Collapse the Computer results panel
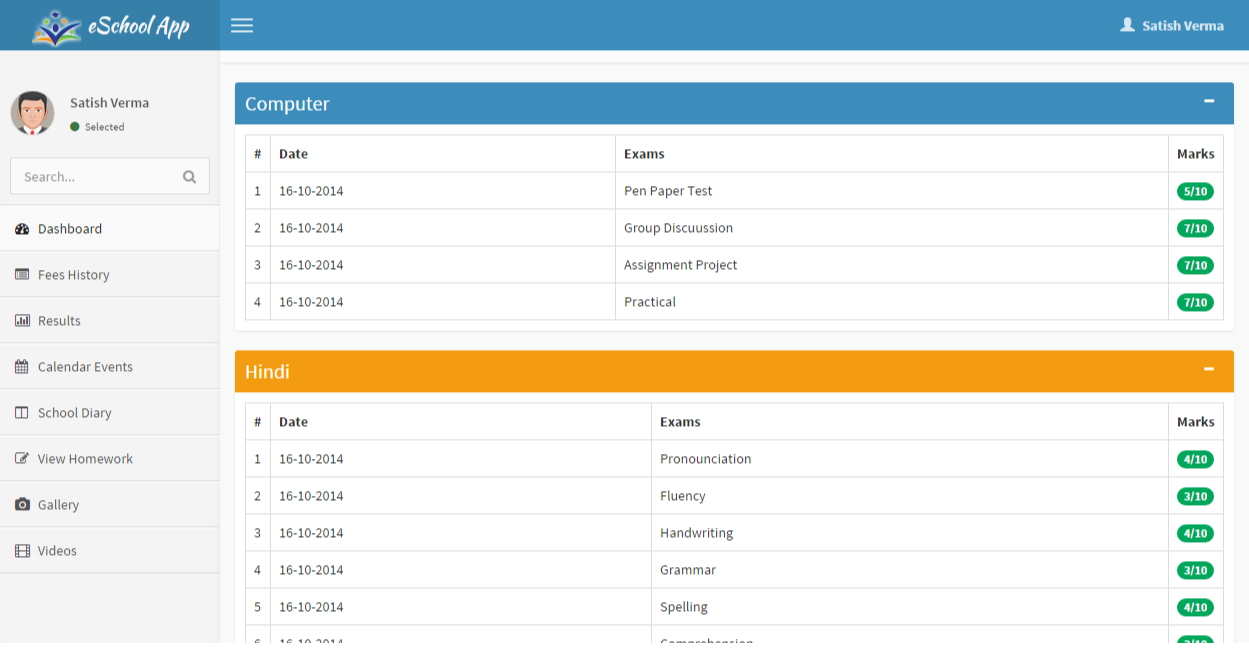Image resolution: width=1249 pixels, height=656 pixels. coord(1207,103)
